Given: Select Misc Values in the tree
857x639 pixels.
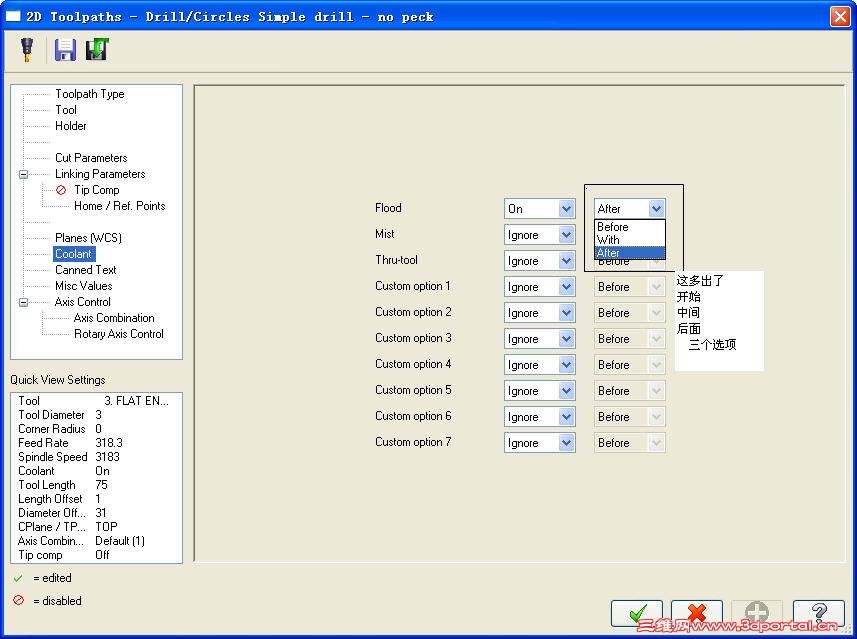Looking at the screenshot, I should pyautogui.click(x=84, y=286).
